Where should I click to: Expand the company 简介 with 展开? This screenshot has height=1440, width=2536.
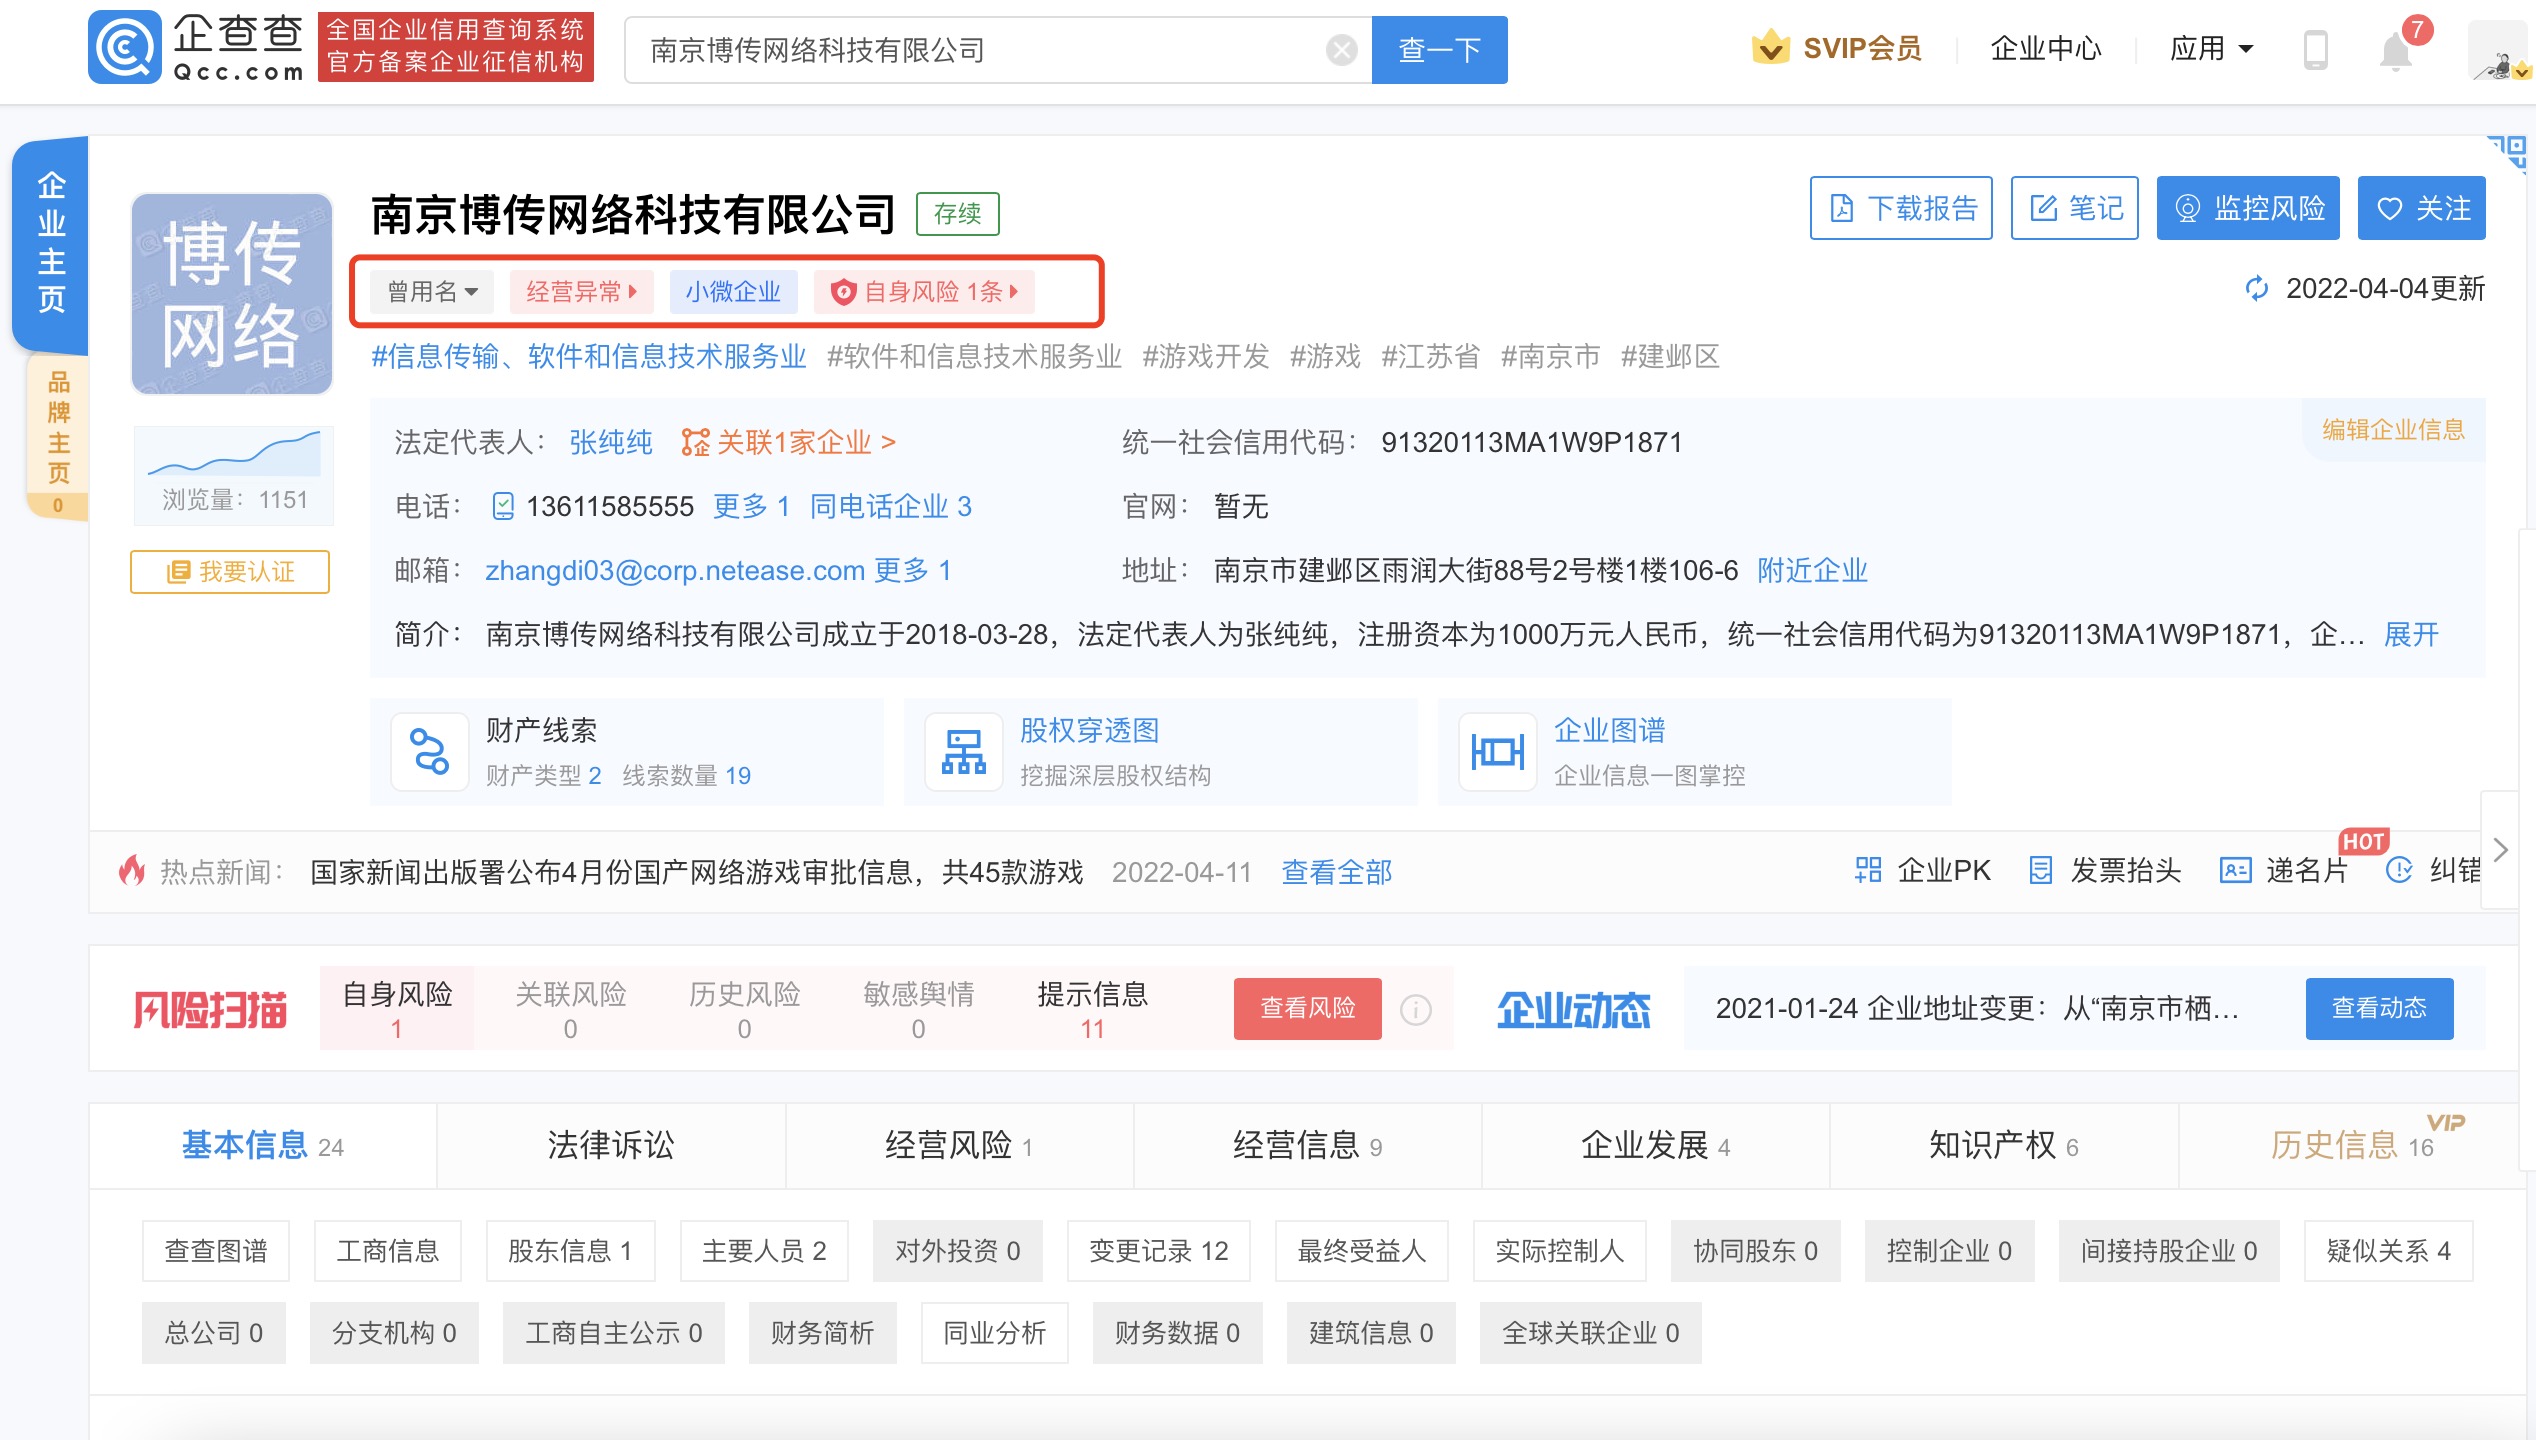tap(2411, 635)
